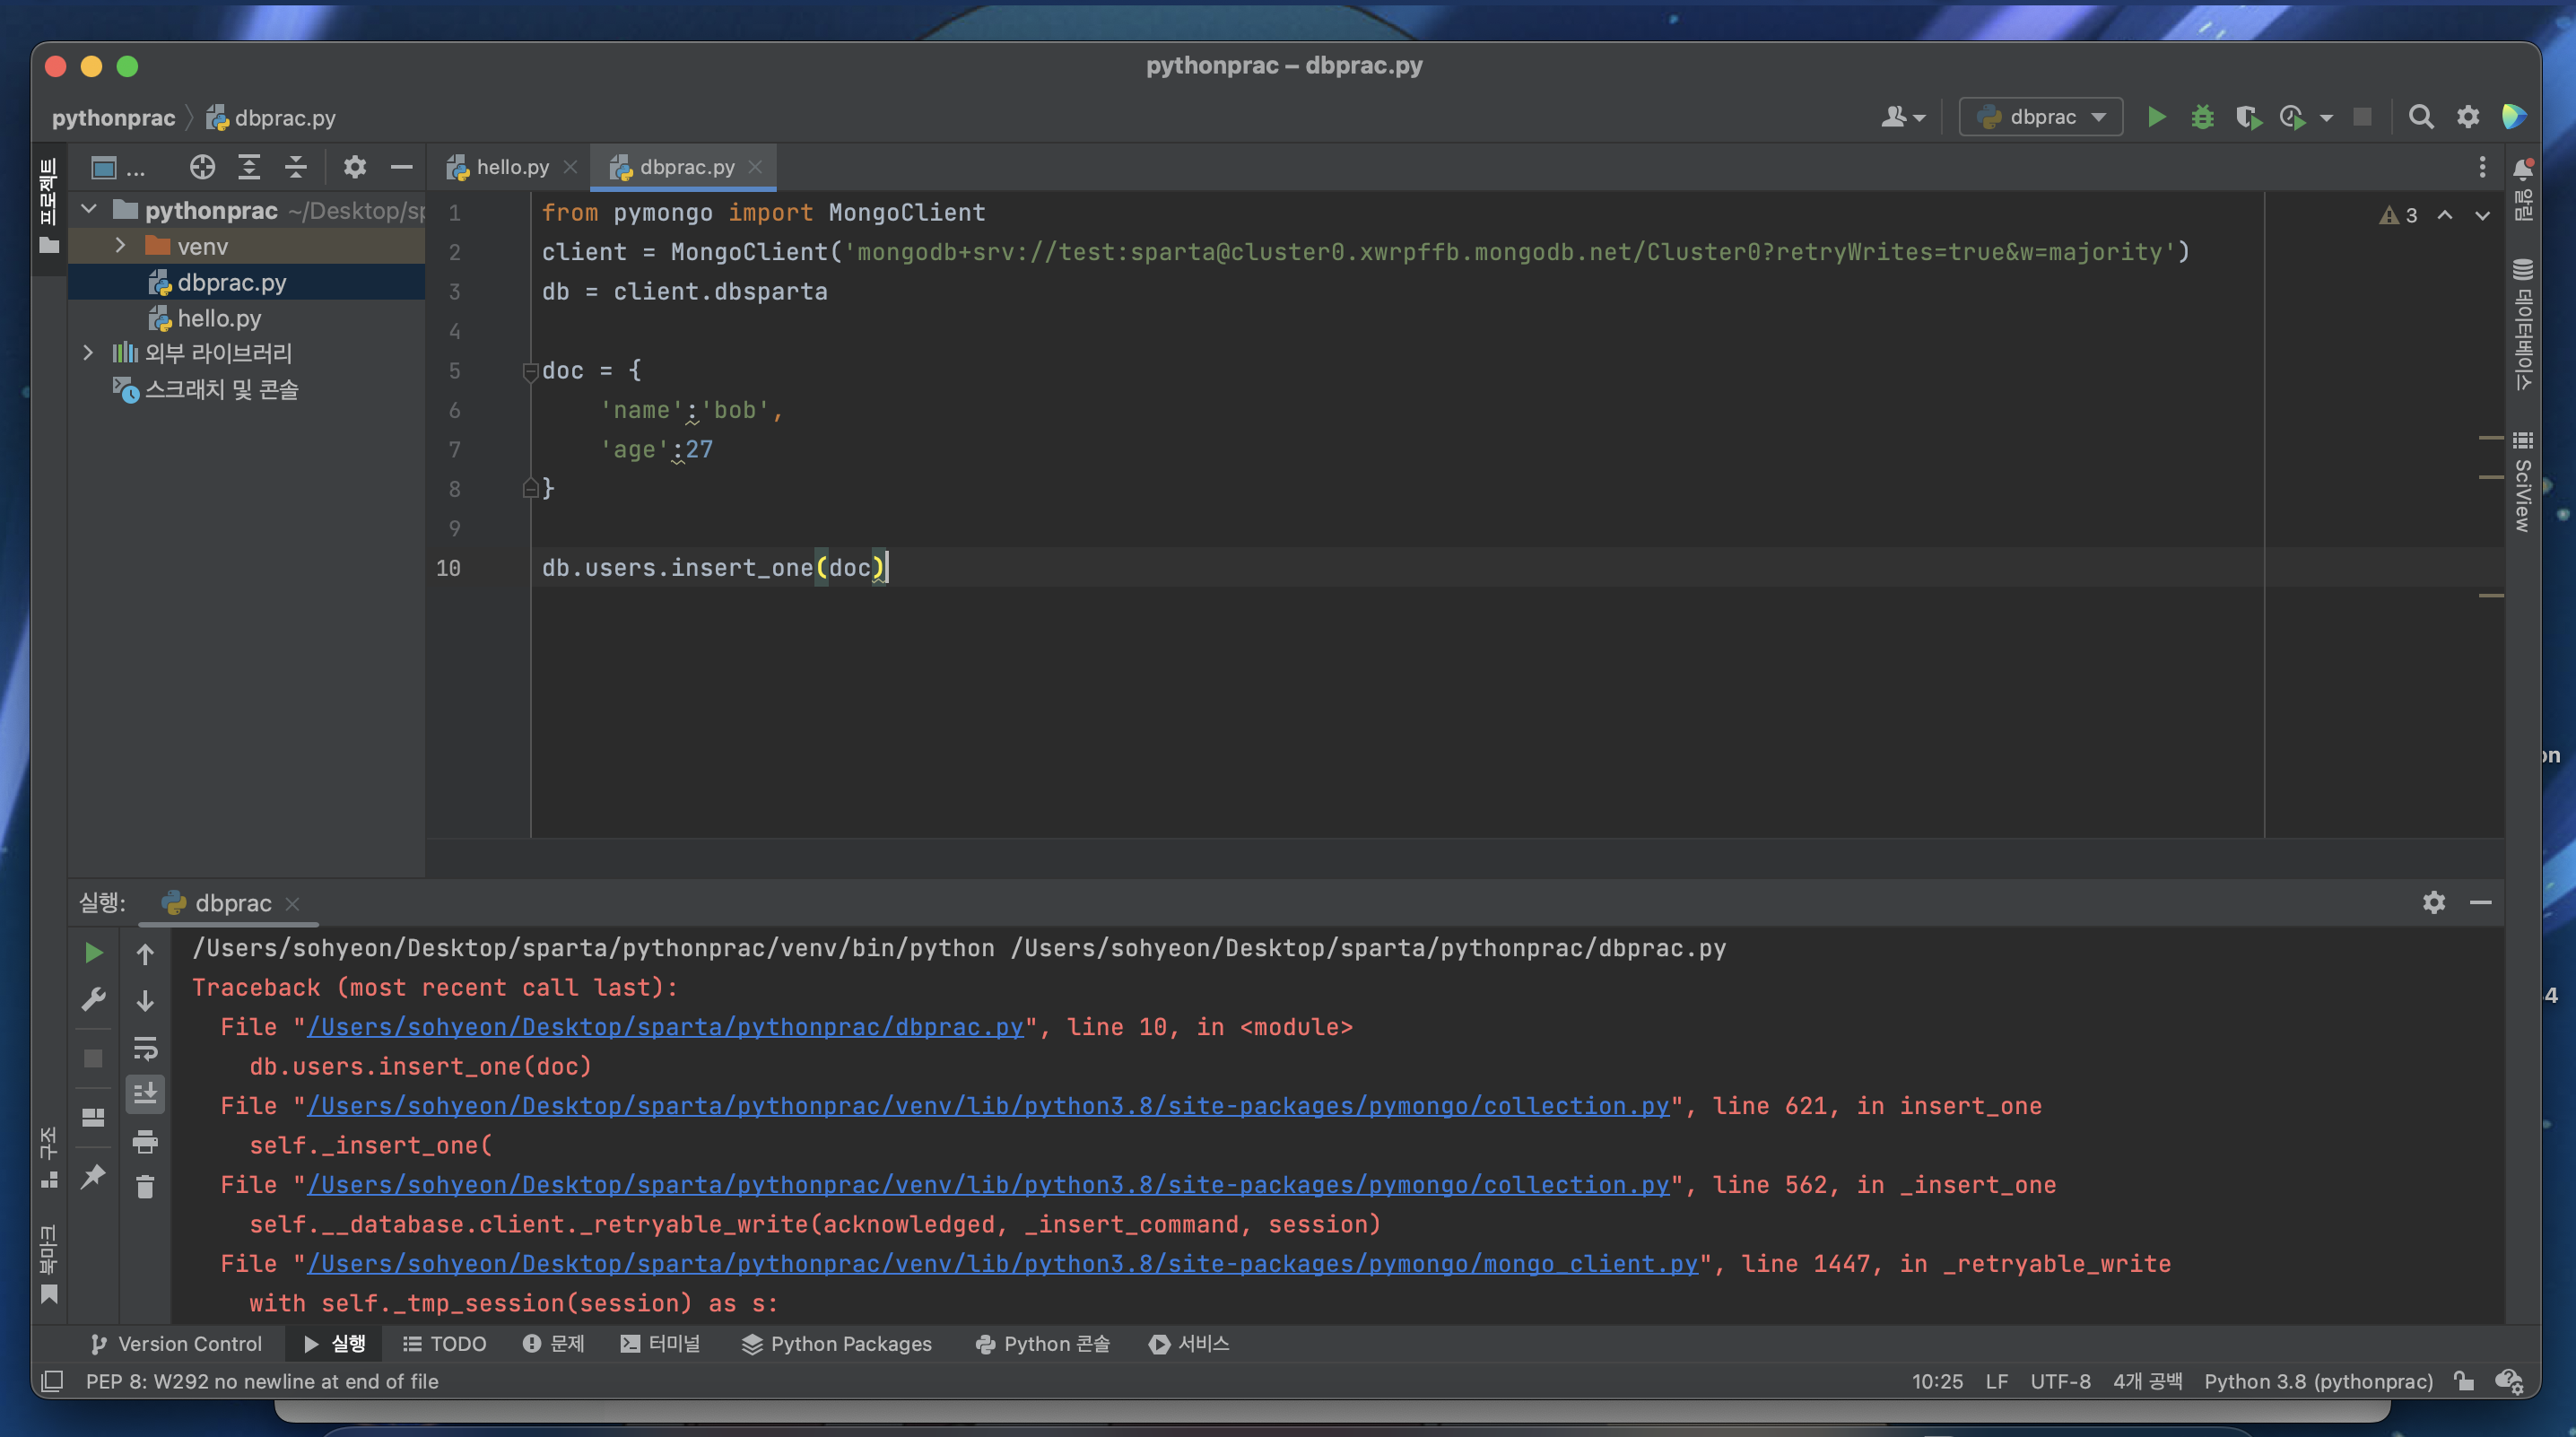Viewport: 2576px width, 1437px height.
Task: Open dbprac run configuration dropdown
Action: 2040,117
